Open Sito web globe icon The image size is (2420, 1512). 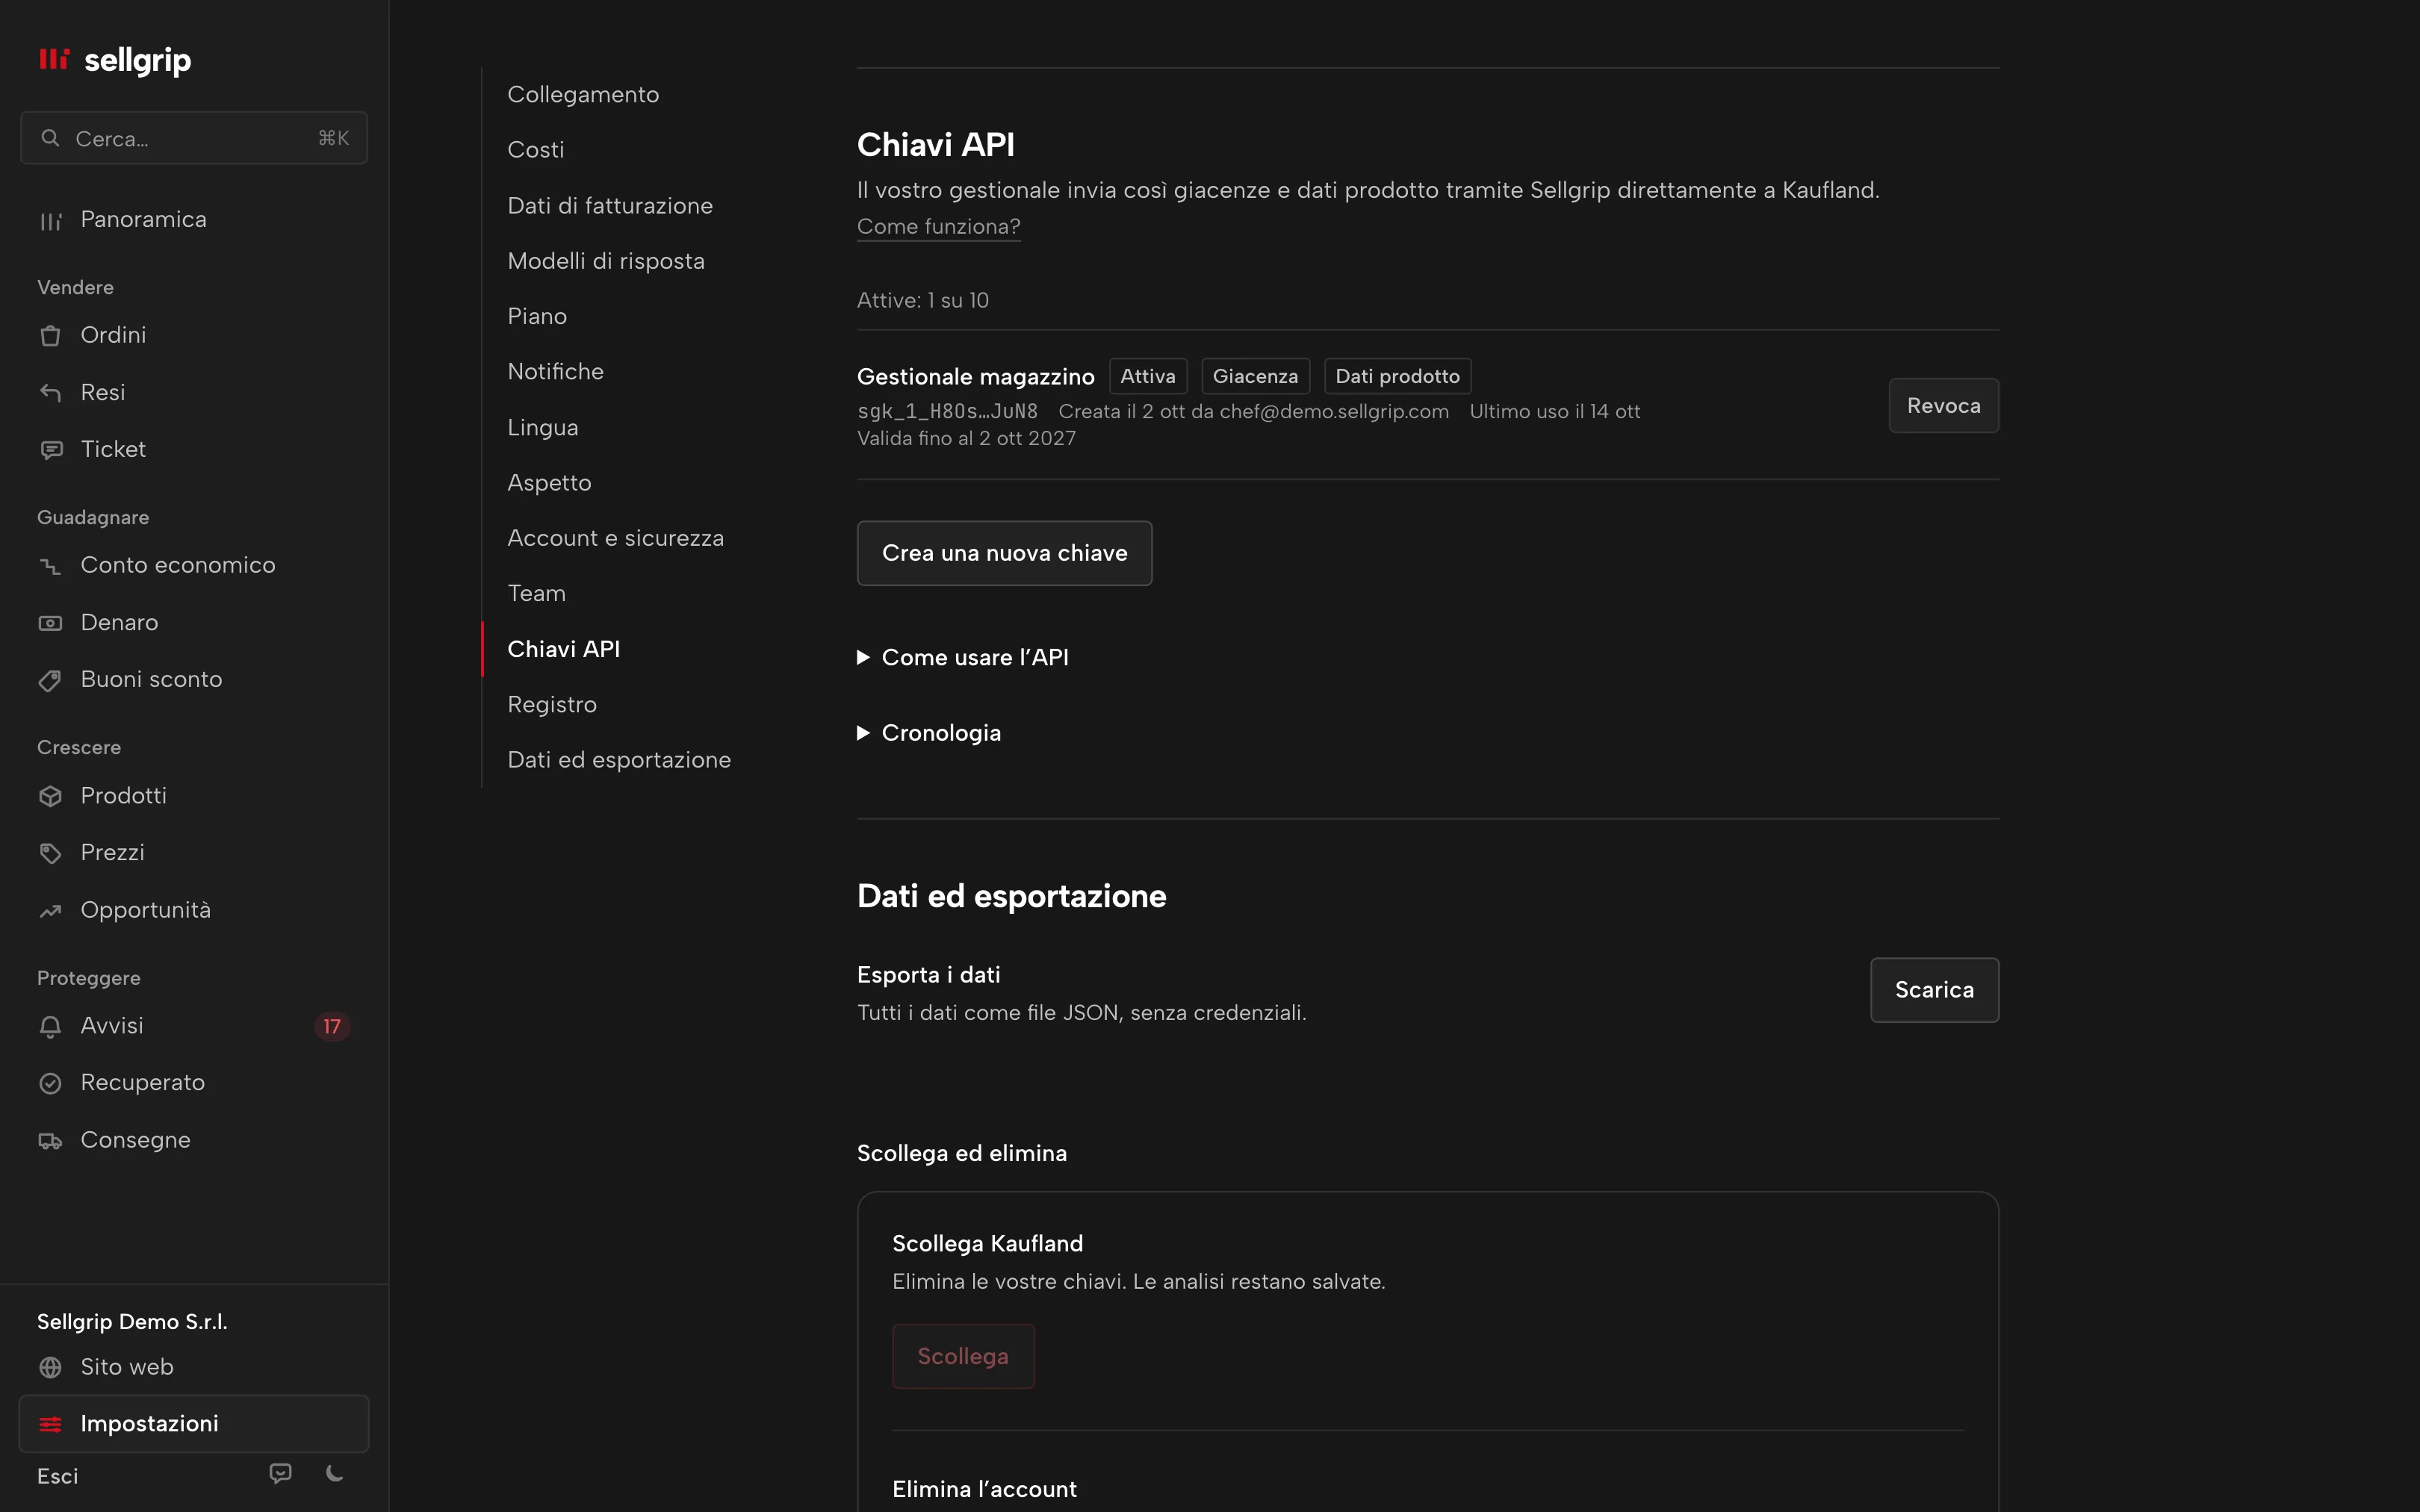[50, 1367]
